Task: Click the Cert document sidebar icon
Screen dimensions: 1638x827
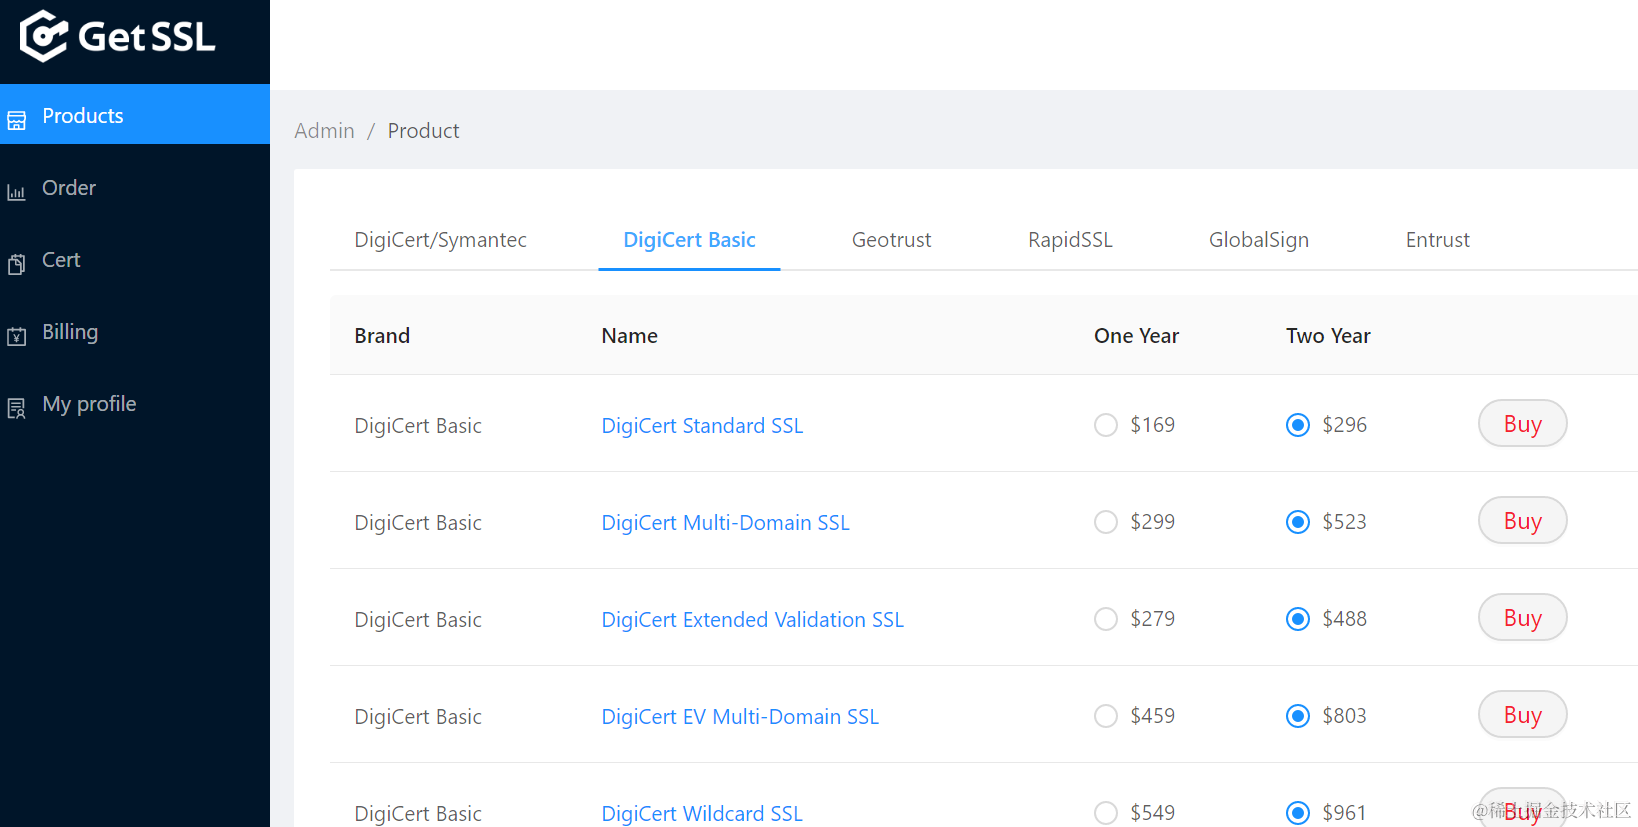Action: [17, 264]
